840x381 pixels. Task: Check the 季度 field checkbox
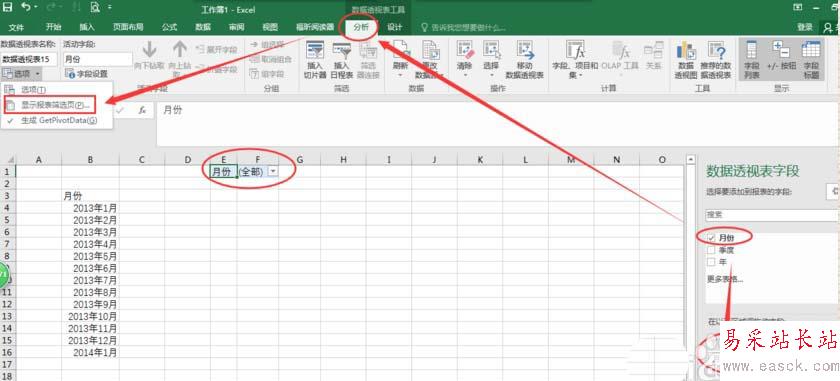pyautogui.click(x=711, y=250)
